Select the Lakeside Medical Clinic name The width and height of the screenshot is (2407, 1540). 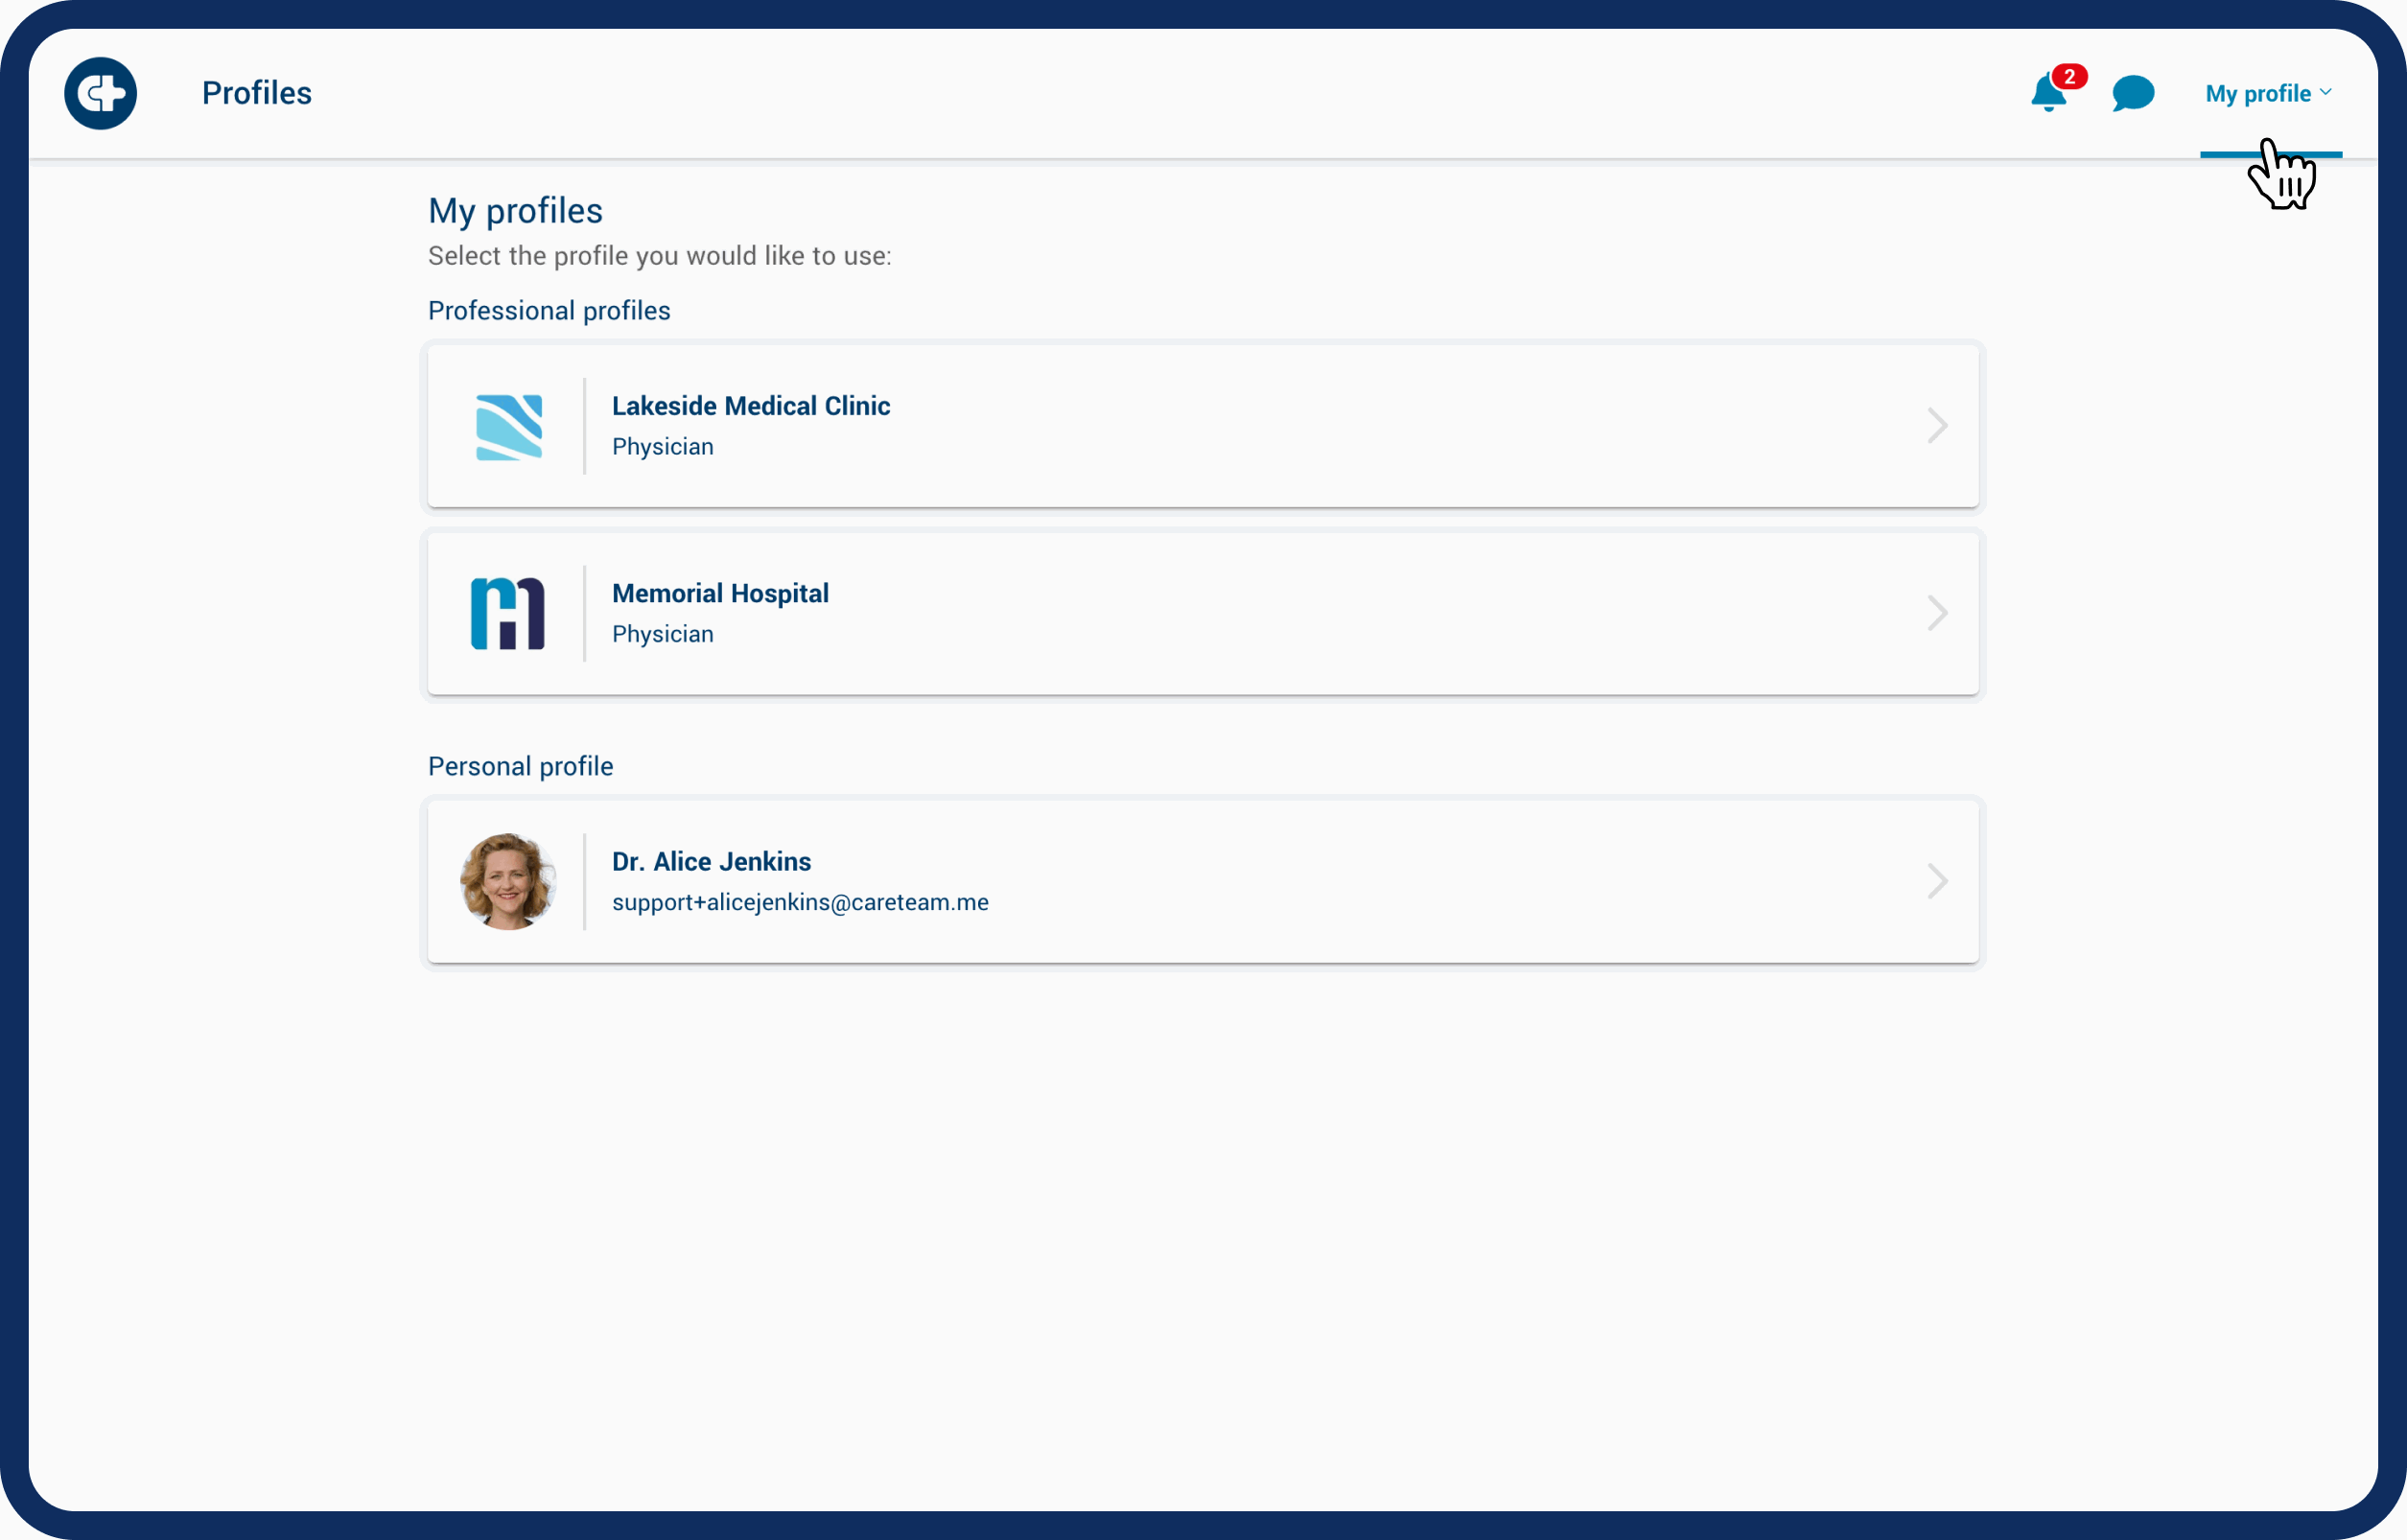click(750, 406)
